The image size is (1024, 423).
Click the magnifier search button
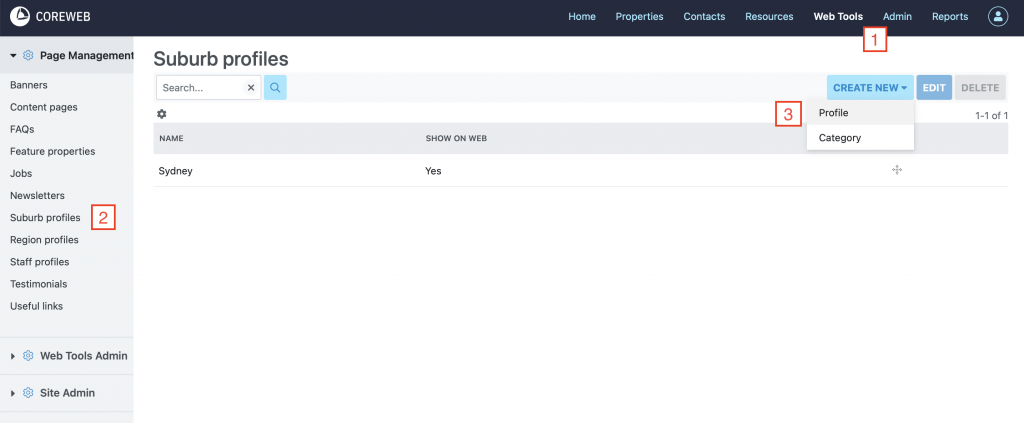tap(275, 88)
